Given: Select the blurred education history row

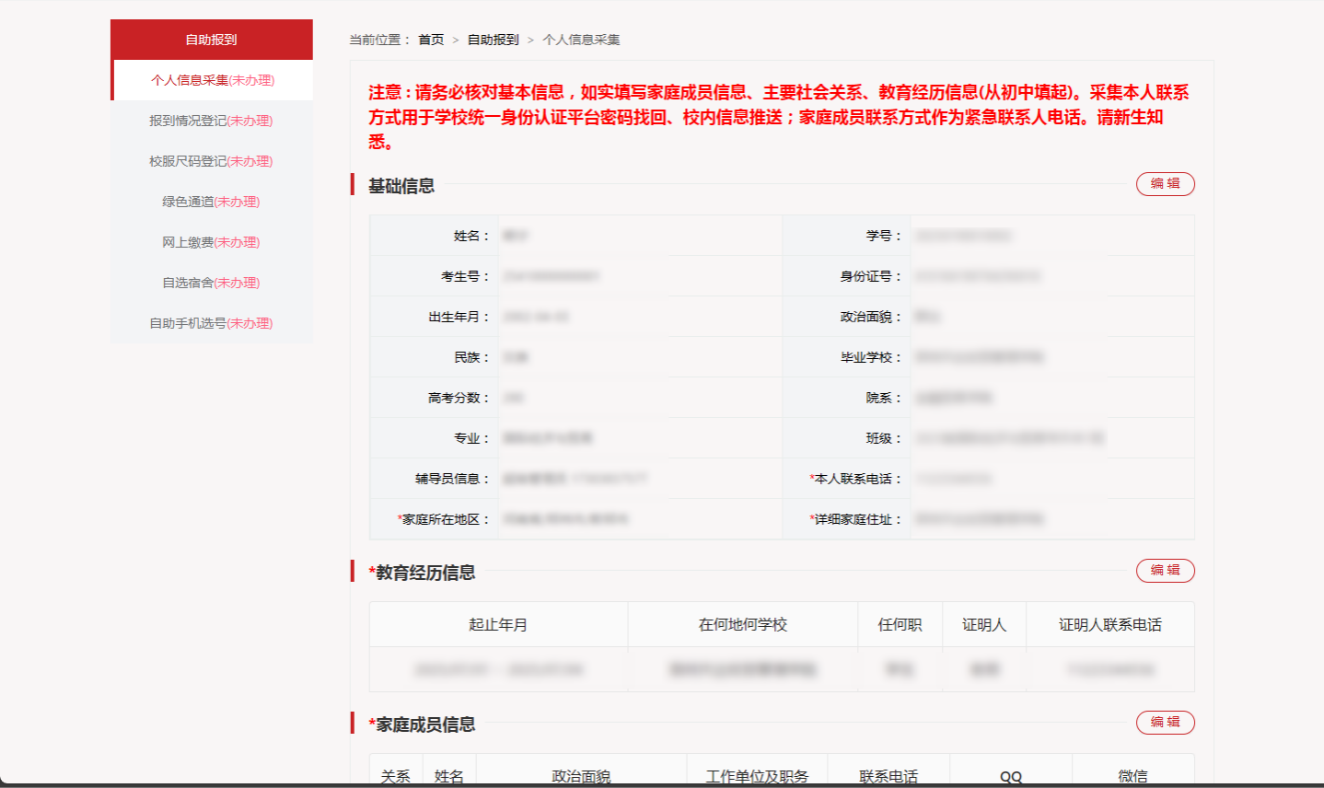Looking at the screenshot, I should 781,669.
